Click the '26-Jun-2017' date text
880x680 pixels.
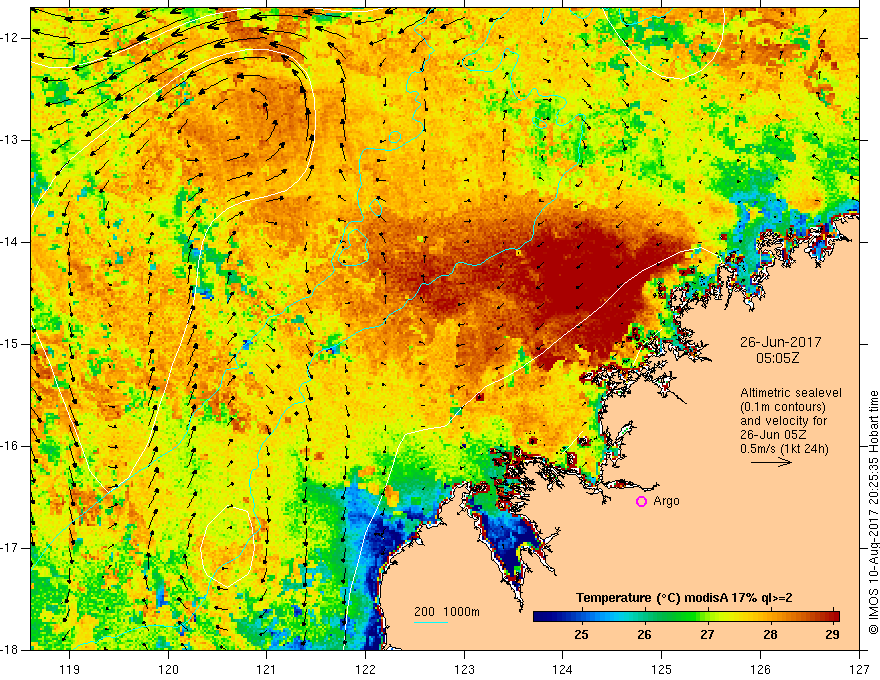[x=780, y=342]
